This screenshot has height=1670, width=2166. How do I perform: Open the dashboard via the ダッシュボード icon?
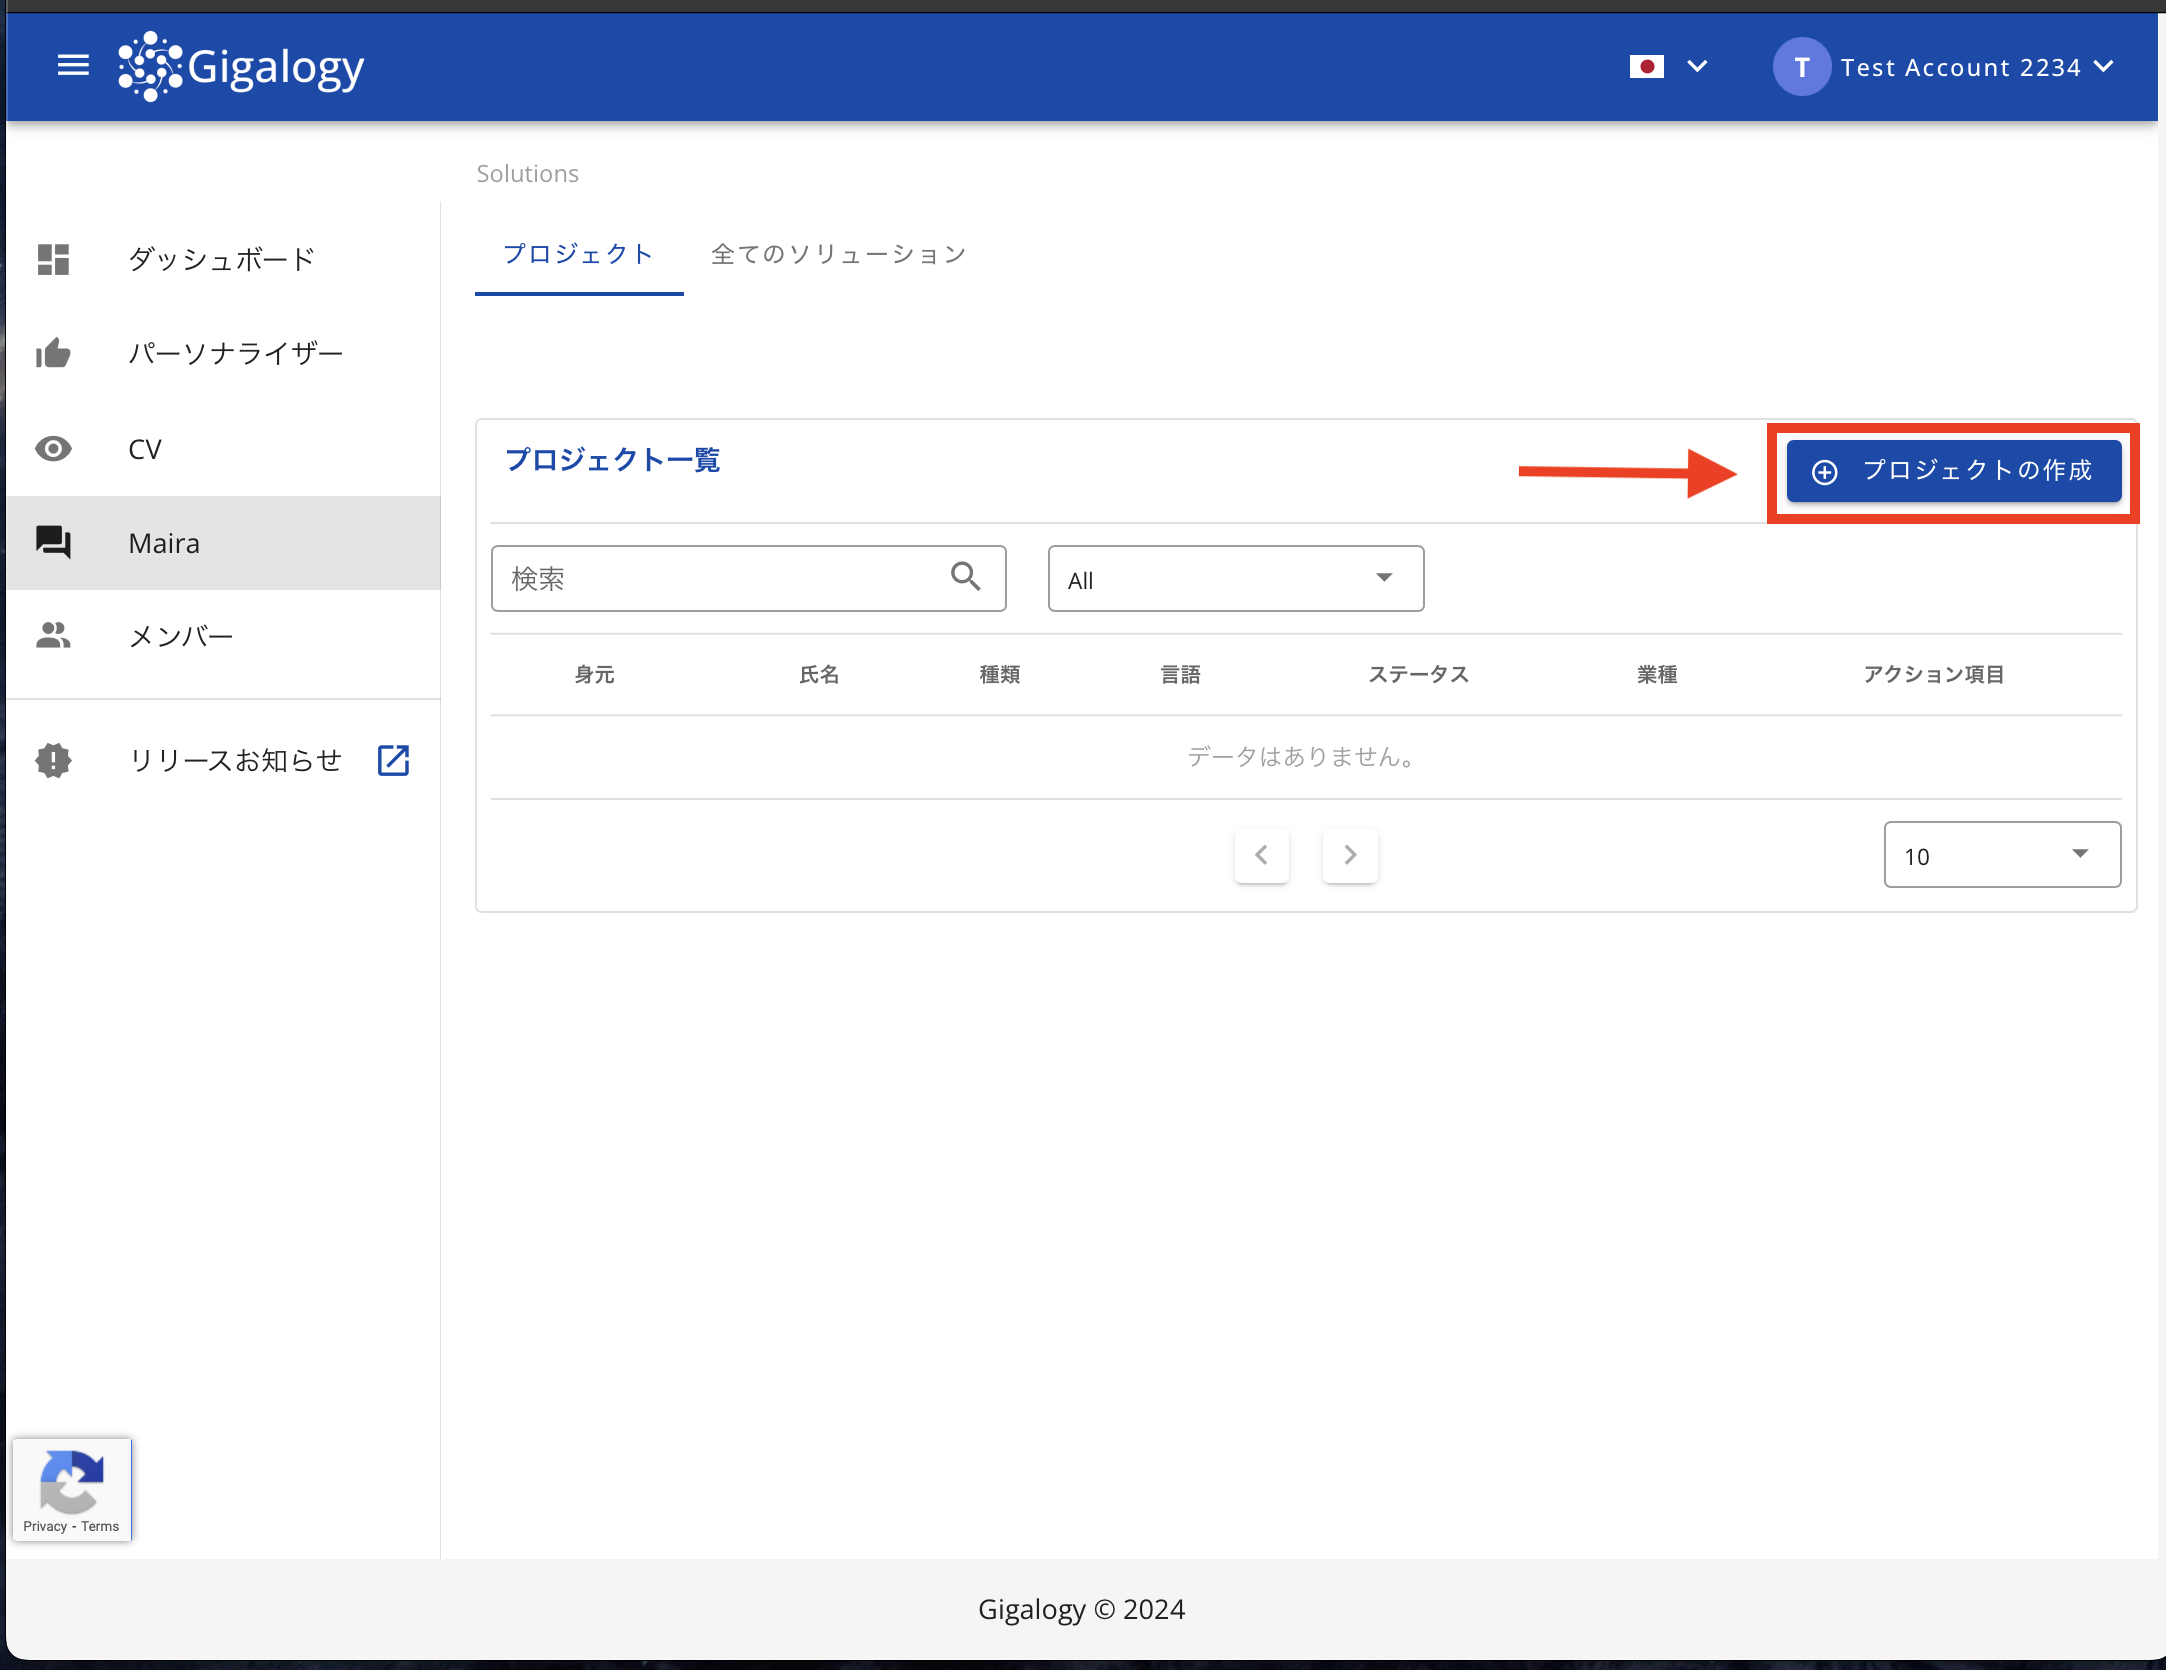pyautogui.click(x=53, y=259)
